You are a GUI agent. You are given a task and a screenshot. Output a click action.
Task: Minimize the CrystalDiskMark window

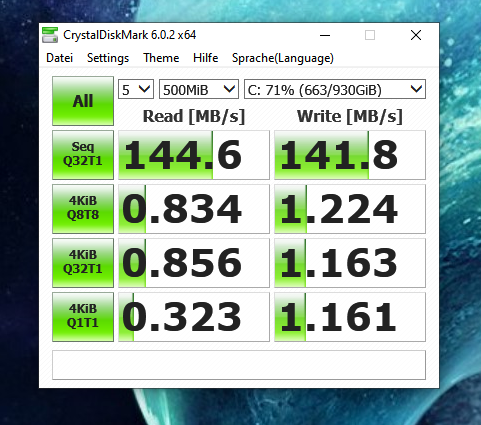(x=325, y=35)
